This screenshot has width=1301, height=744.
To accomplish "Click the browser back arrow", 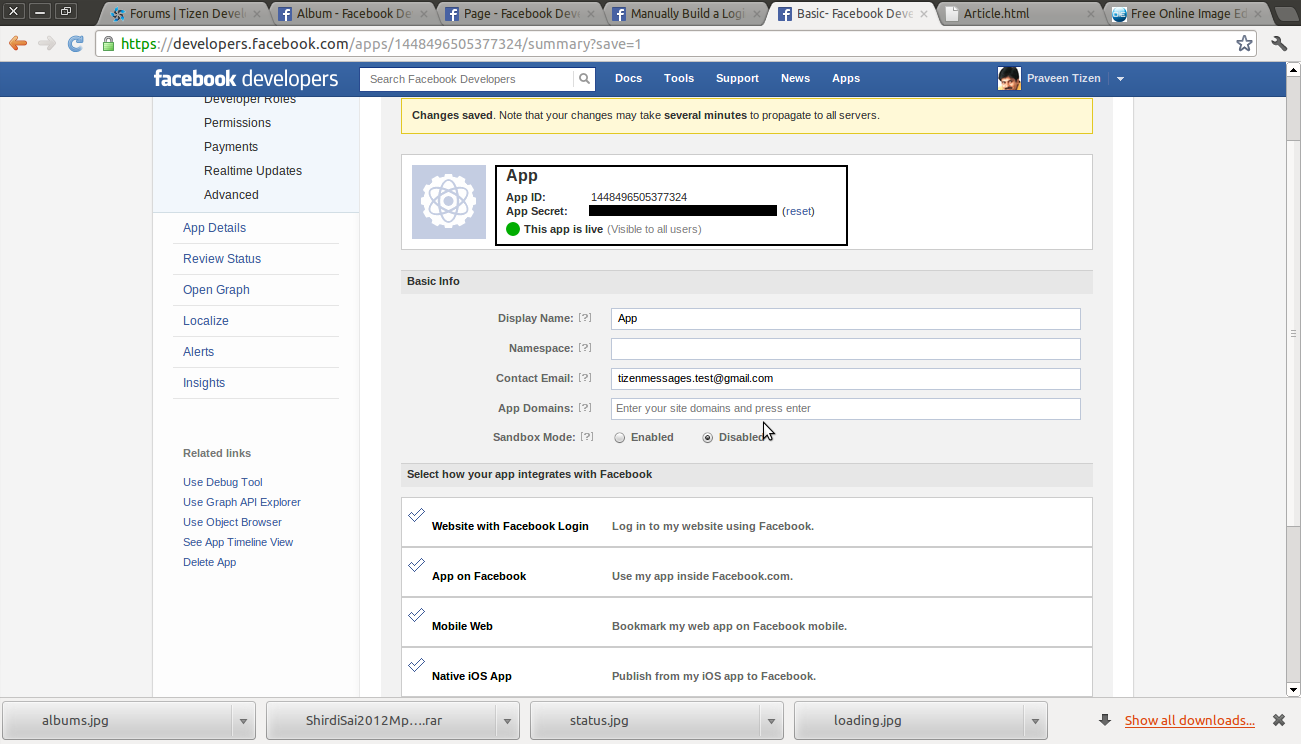I will (18, 44).
